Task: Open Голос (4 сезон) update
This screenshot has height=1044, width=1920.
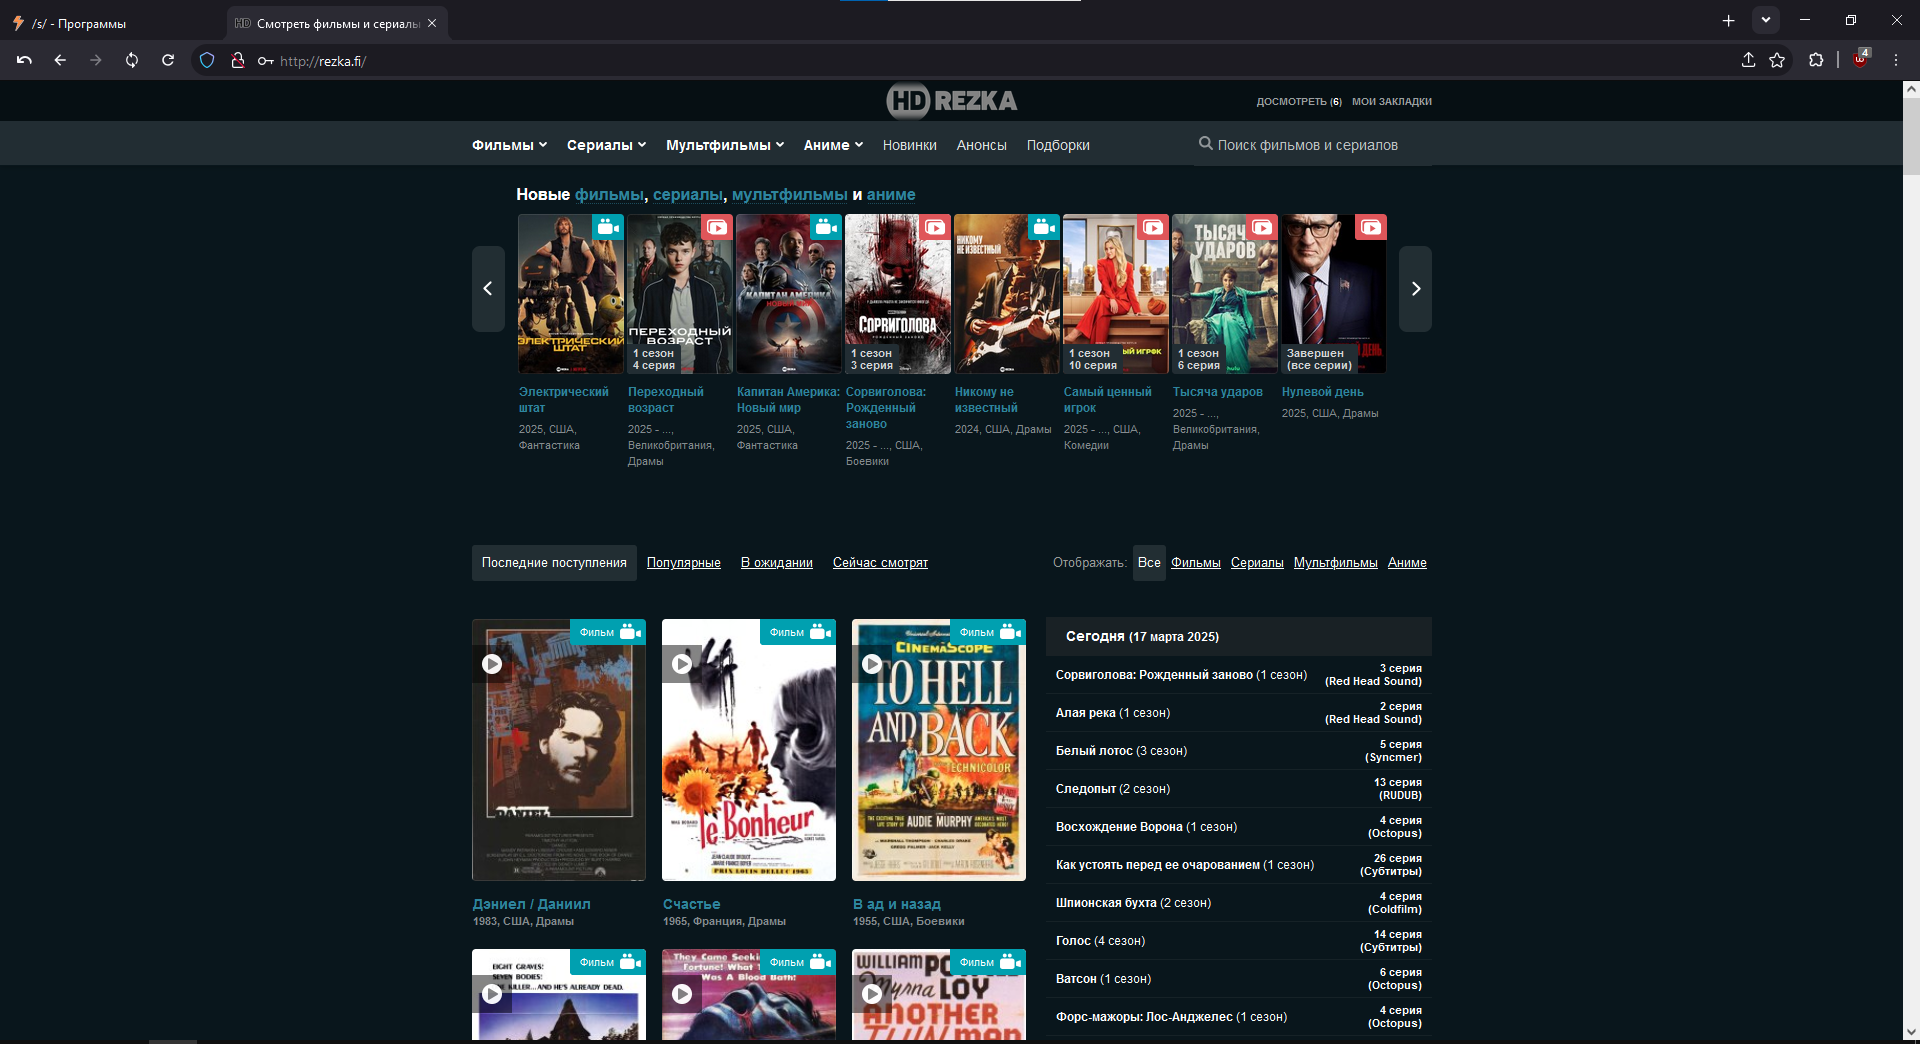Action: click(1238, 941)
